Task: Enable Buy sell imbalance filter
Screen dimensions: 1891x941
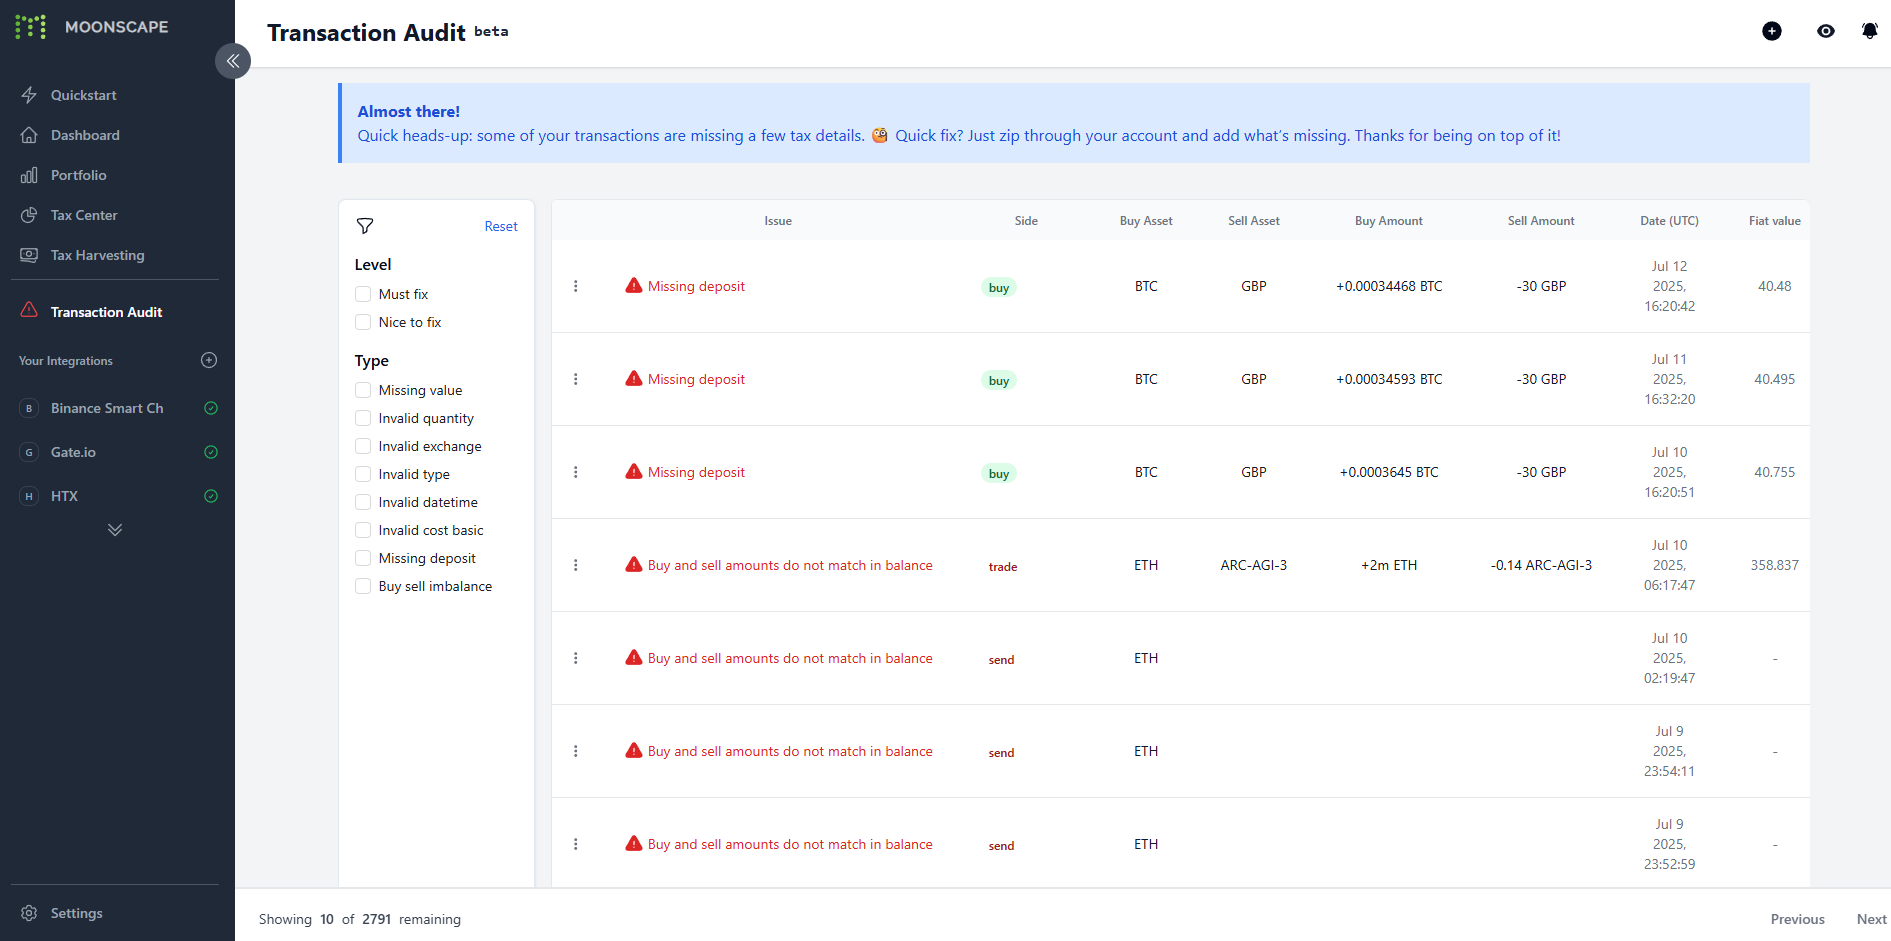Action: pos(363,586)
